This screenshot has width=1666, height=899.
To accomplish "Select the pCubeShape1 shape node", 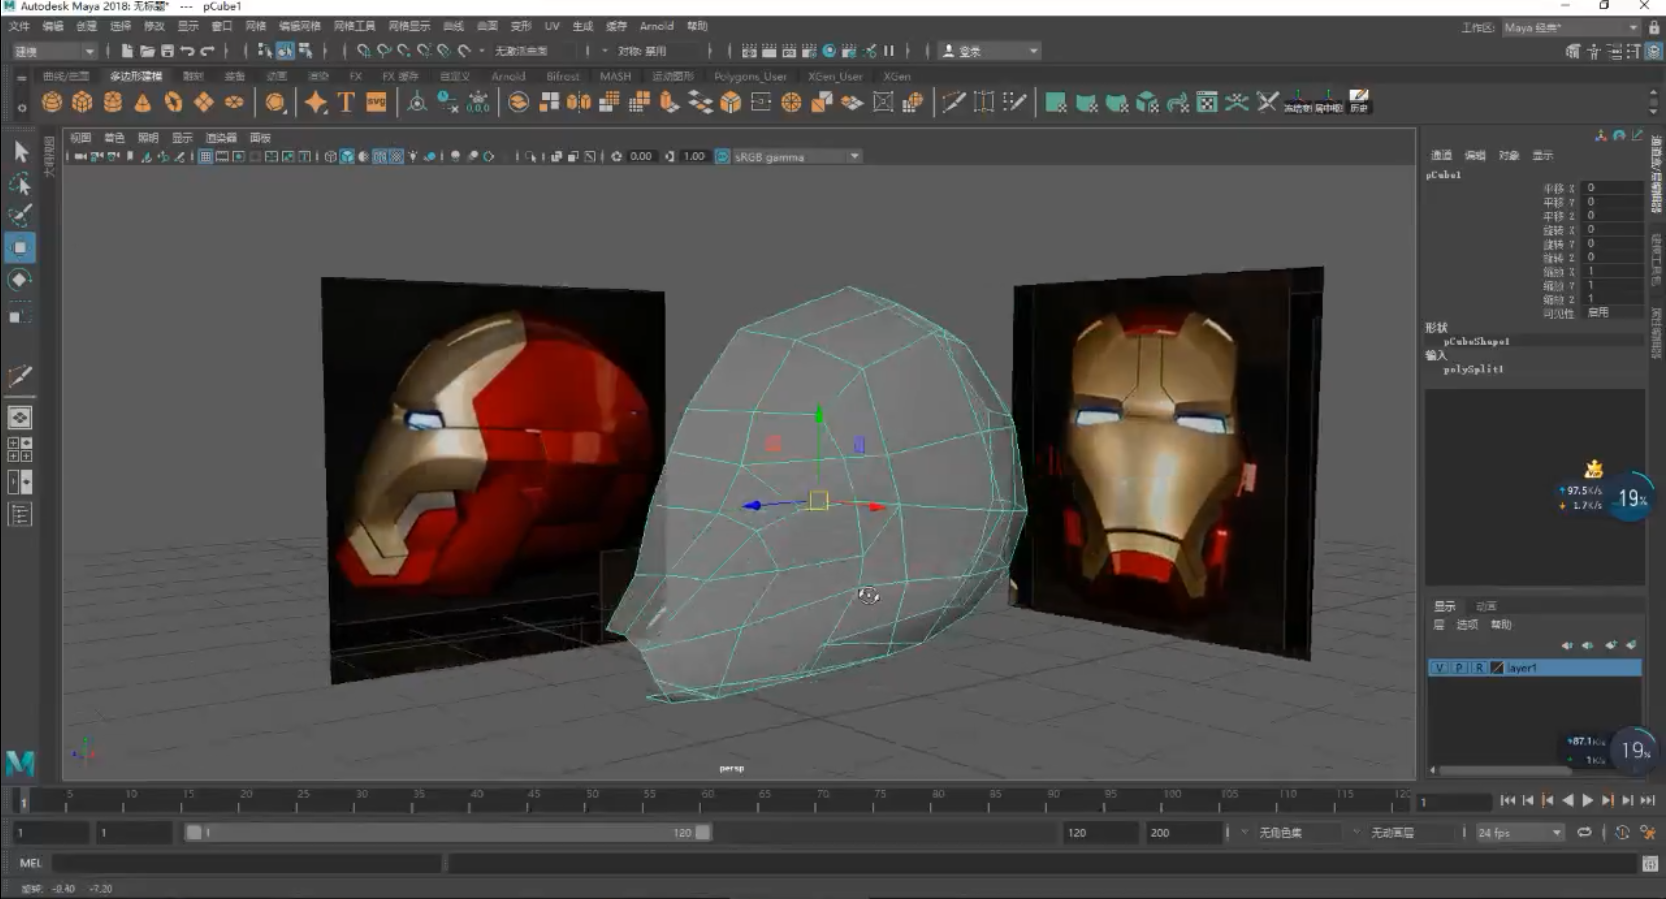I will click(1476, 341).
